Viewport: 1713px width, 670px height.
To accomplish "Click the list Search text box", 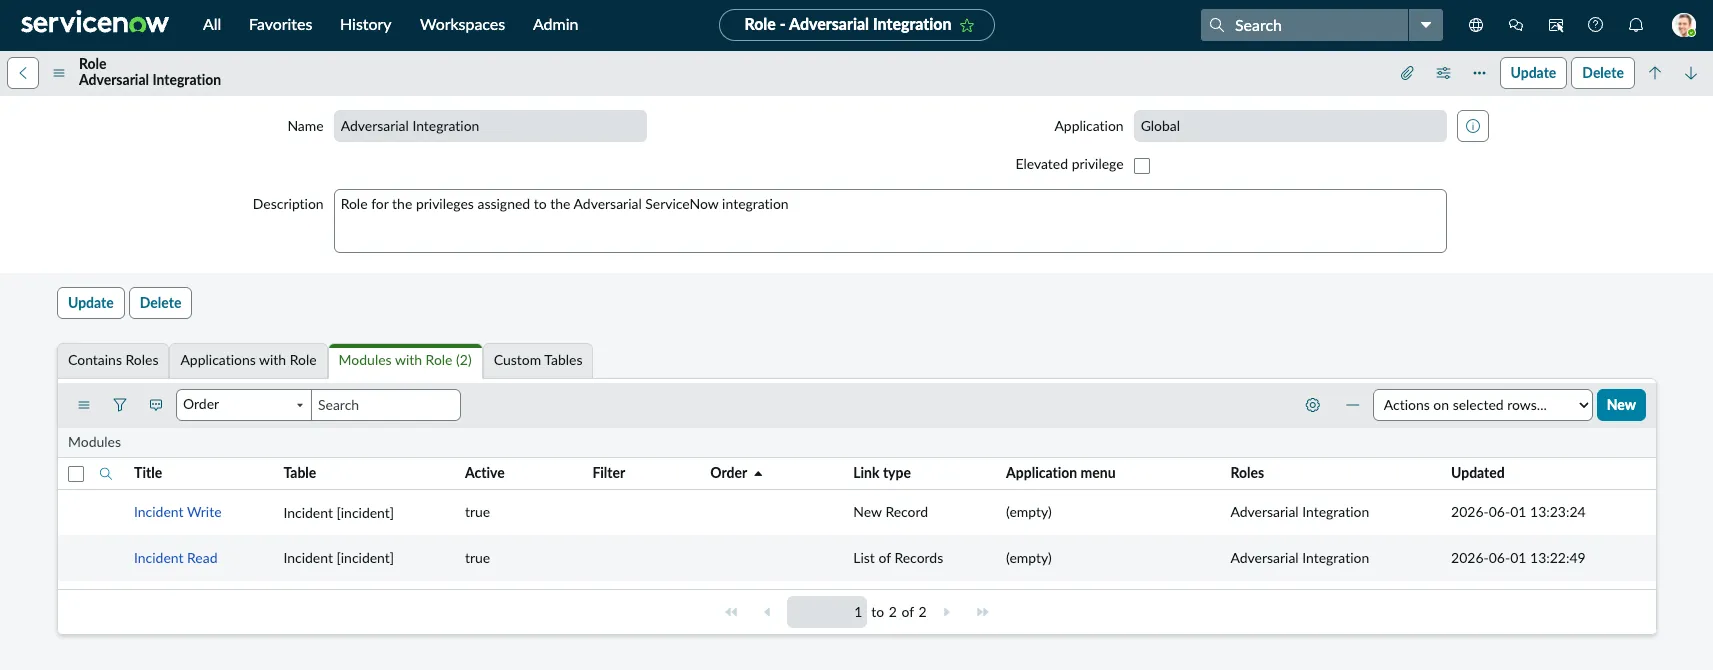I will (386, 405).
